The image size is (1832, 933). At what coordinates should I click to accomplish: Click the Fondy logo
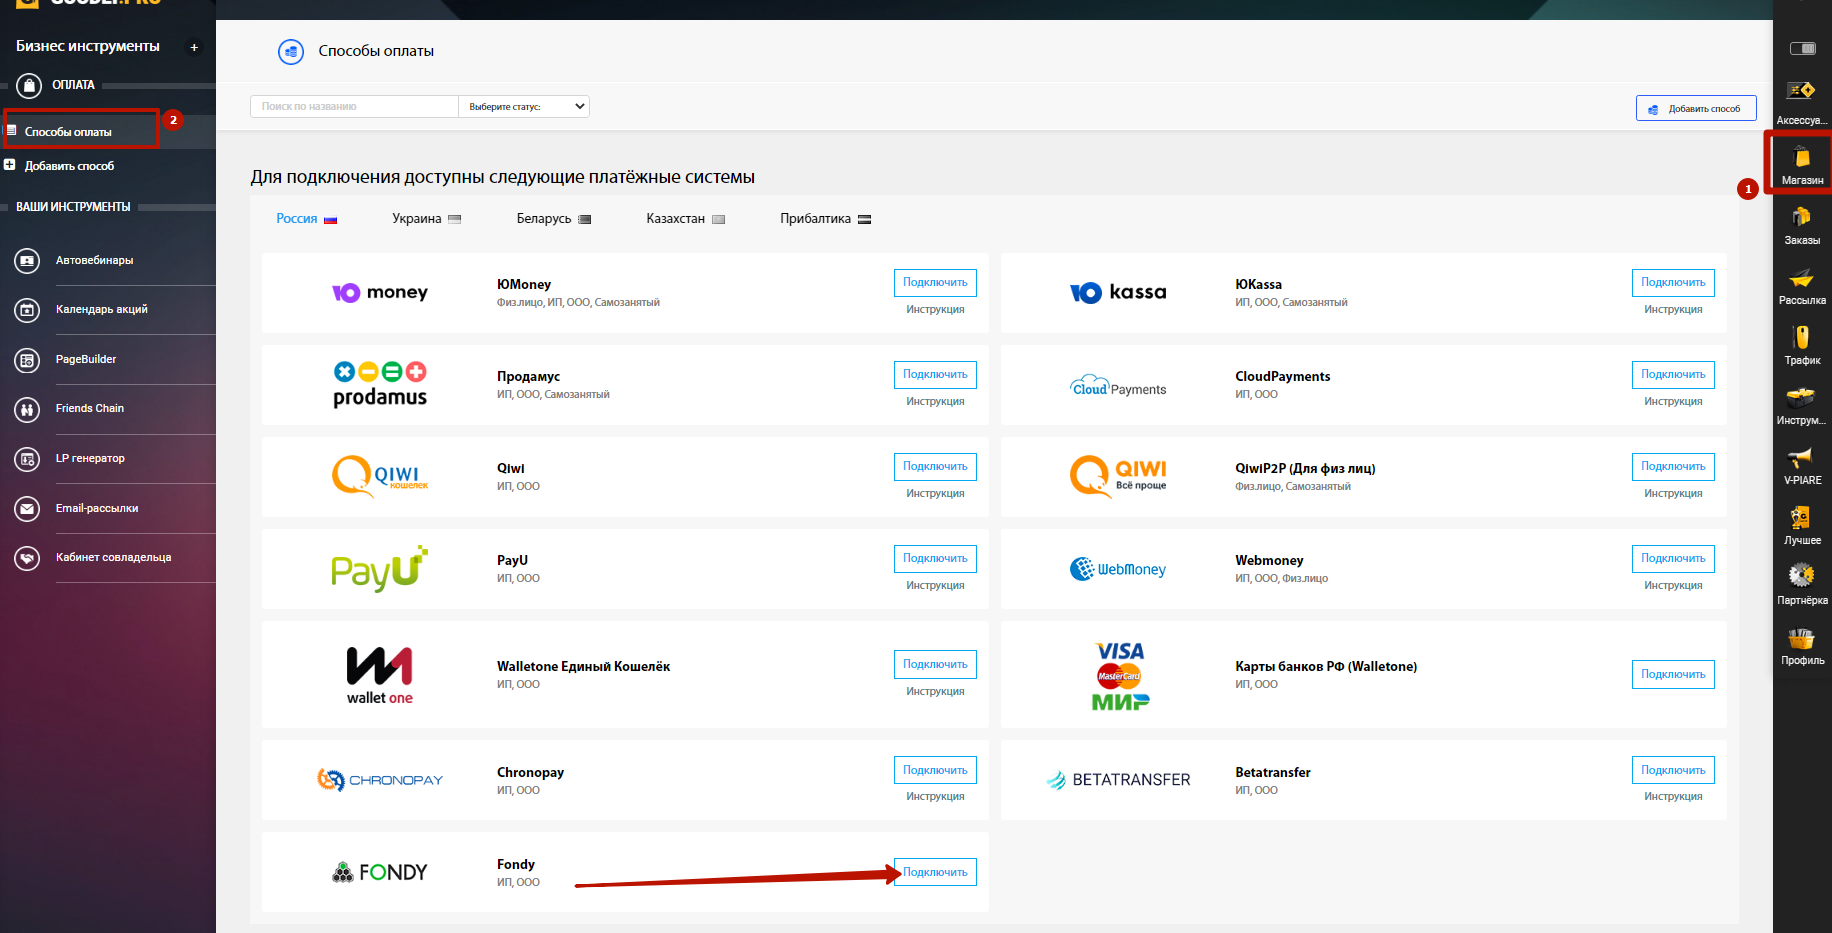pos(380,872)
